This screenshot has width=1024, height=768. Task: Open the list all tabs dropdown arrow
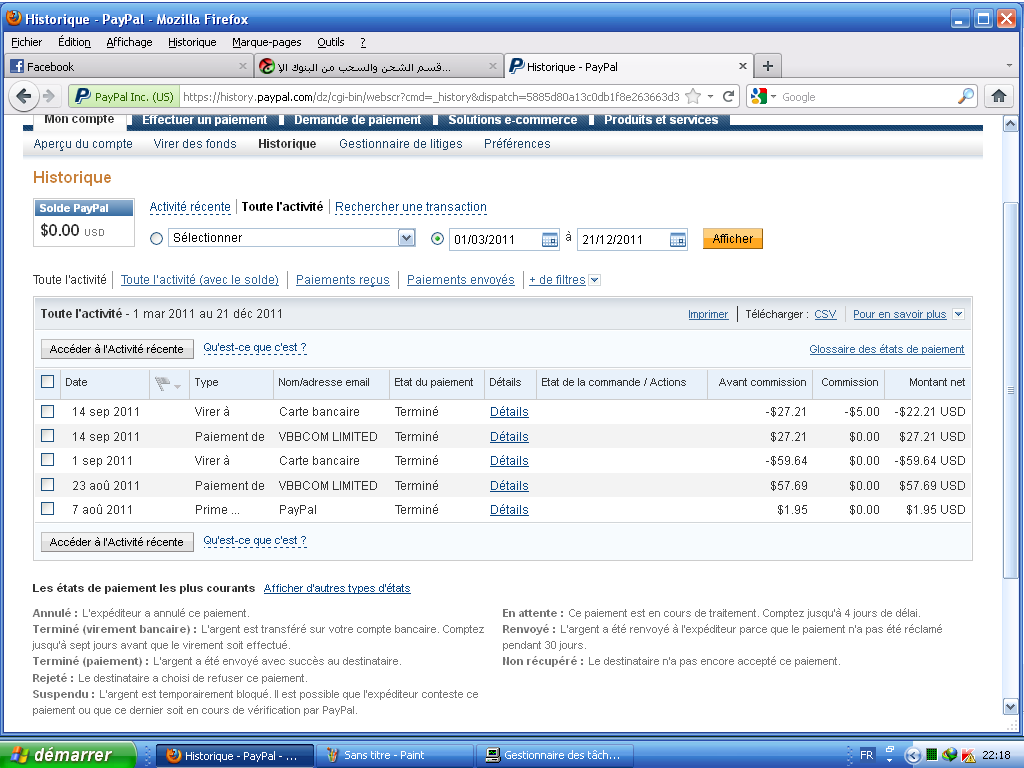coord(1010,66)
